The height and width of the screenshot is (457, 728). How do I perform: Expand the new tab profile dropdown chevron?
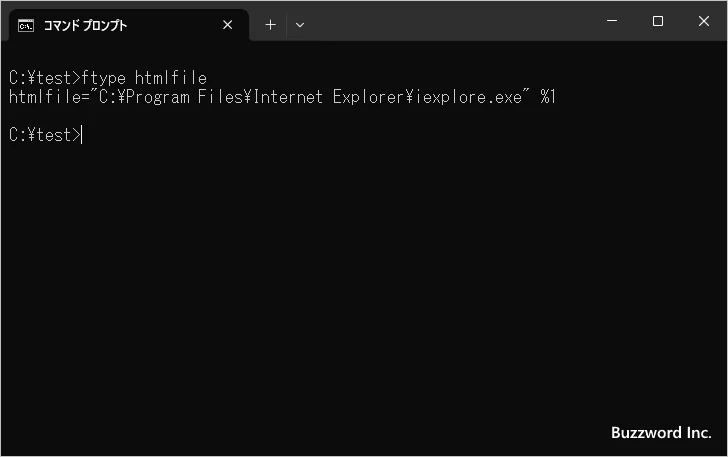pos(300,25)
